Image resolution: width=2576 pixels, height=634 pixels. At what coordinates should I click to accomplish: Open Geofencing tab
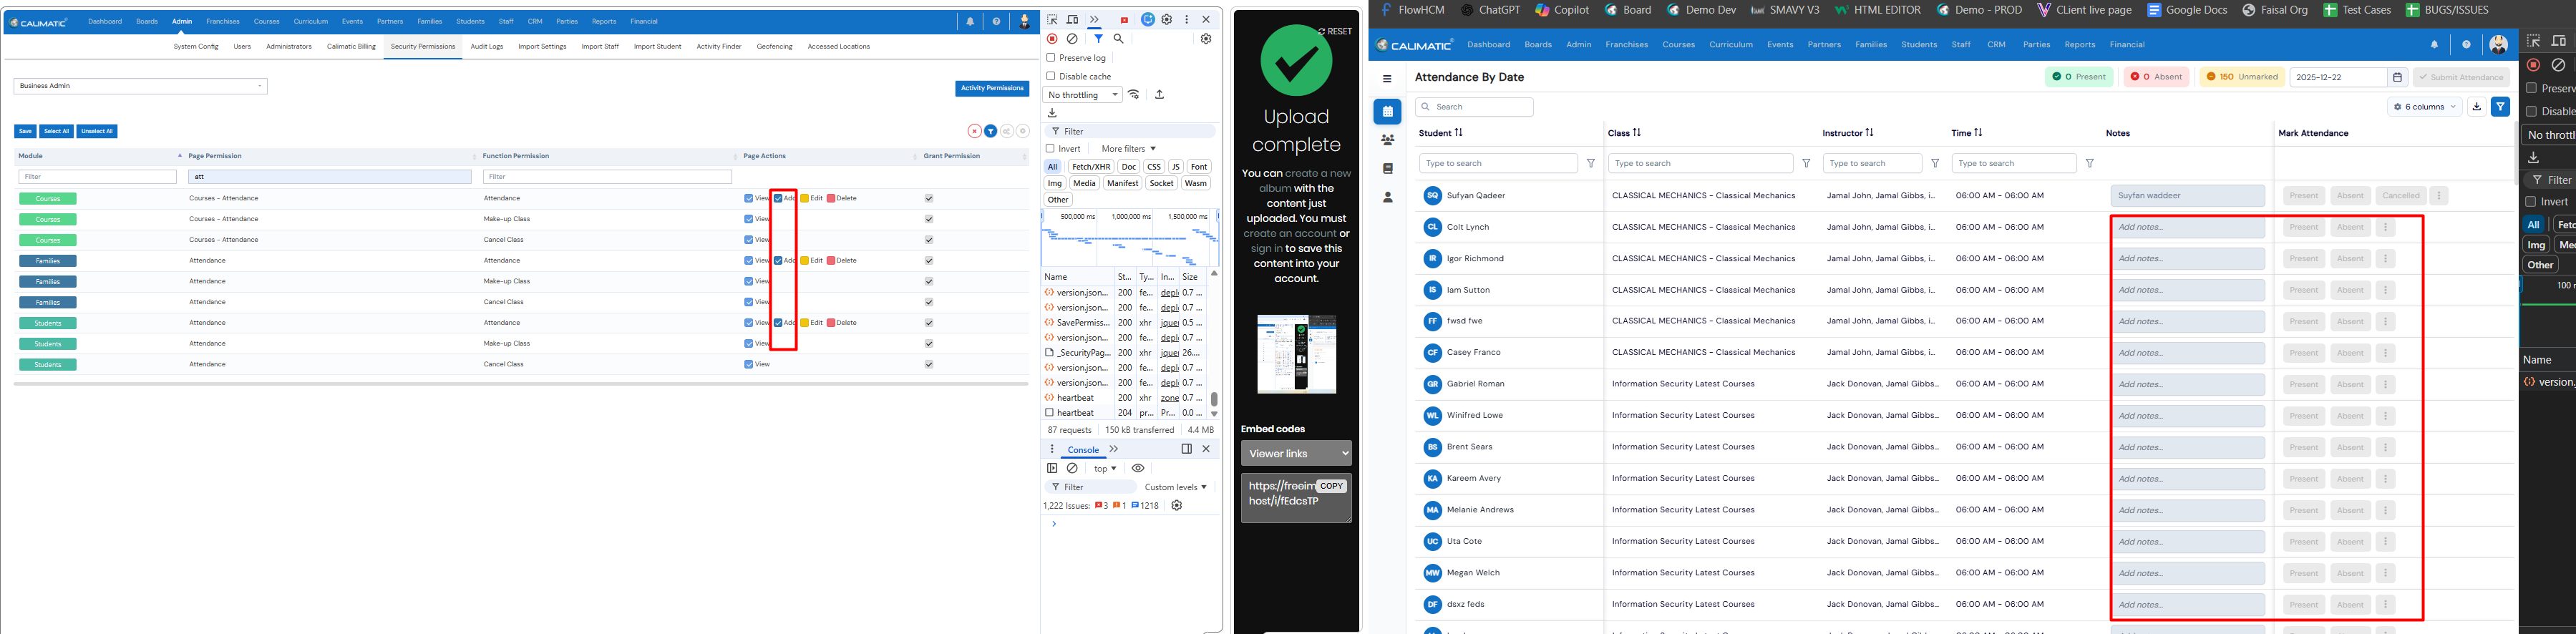[774, 46]
